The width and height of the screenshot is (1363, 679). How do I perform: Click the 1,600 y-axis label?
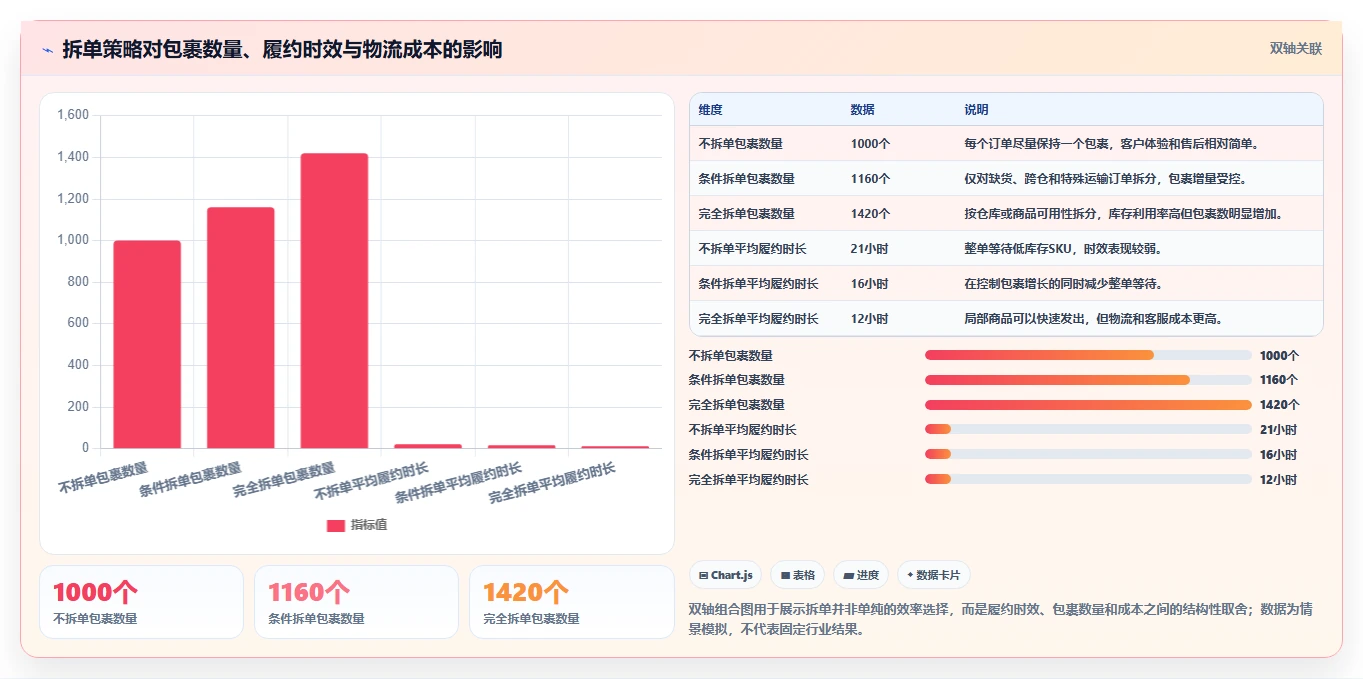click(73, 115)
